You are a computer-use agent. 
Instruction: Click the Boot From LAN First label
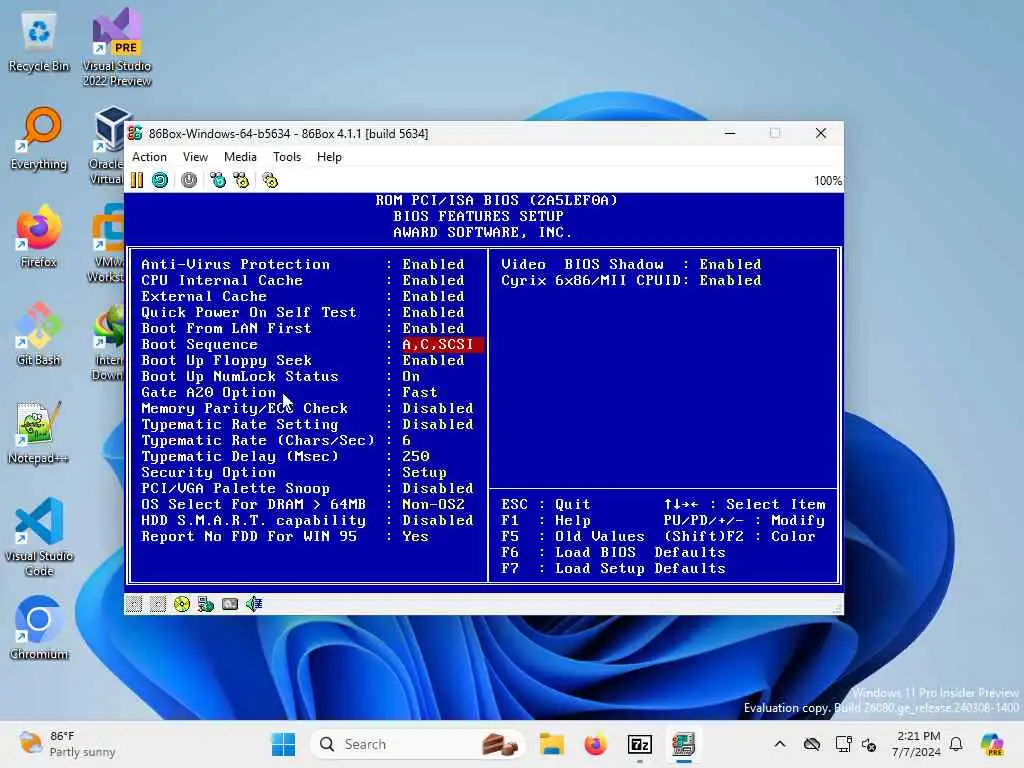coord(226,328)
